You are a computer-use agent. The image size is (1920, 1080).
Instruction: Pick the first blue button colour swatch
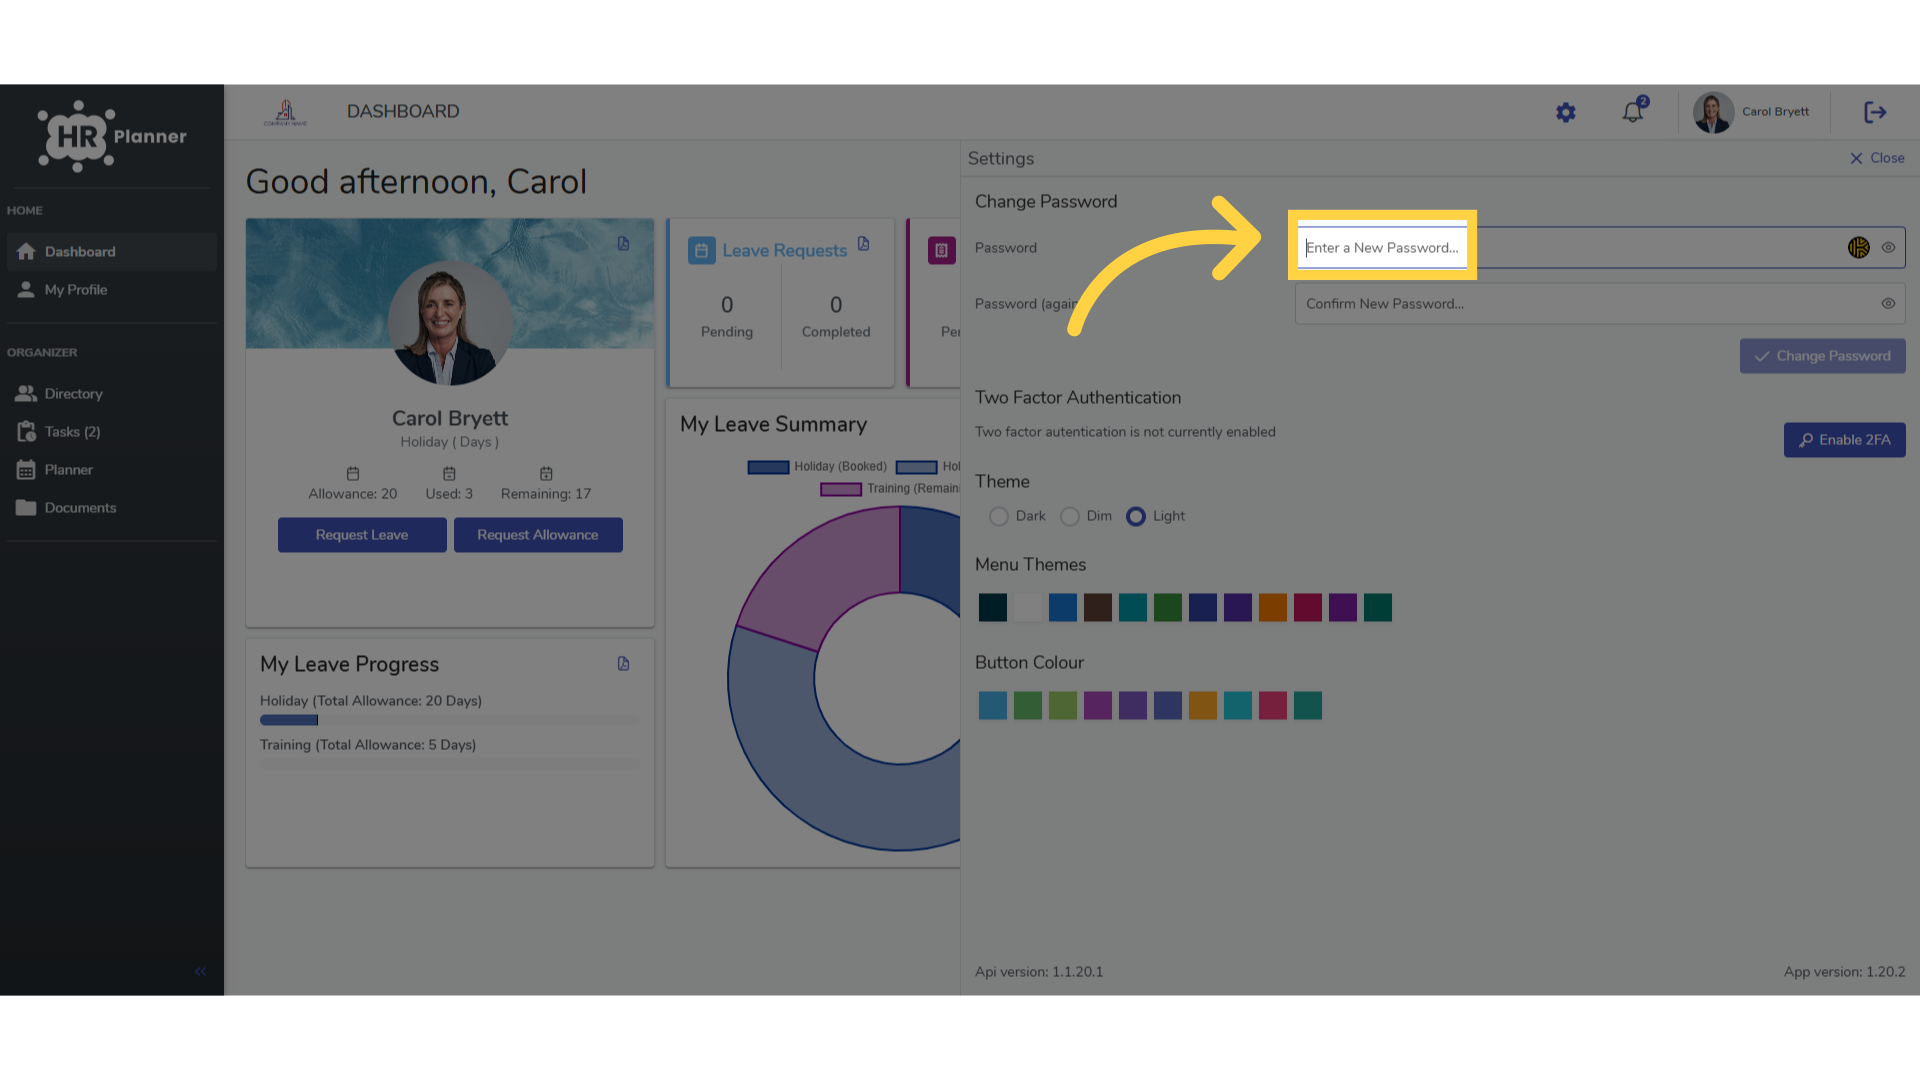coord(993,706)
